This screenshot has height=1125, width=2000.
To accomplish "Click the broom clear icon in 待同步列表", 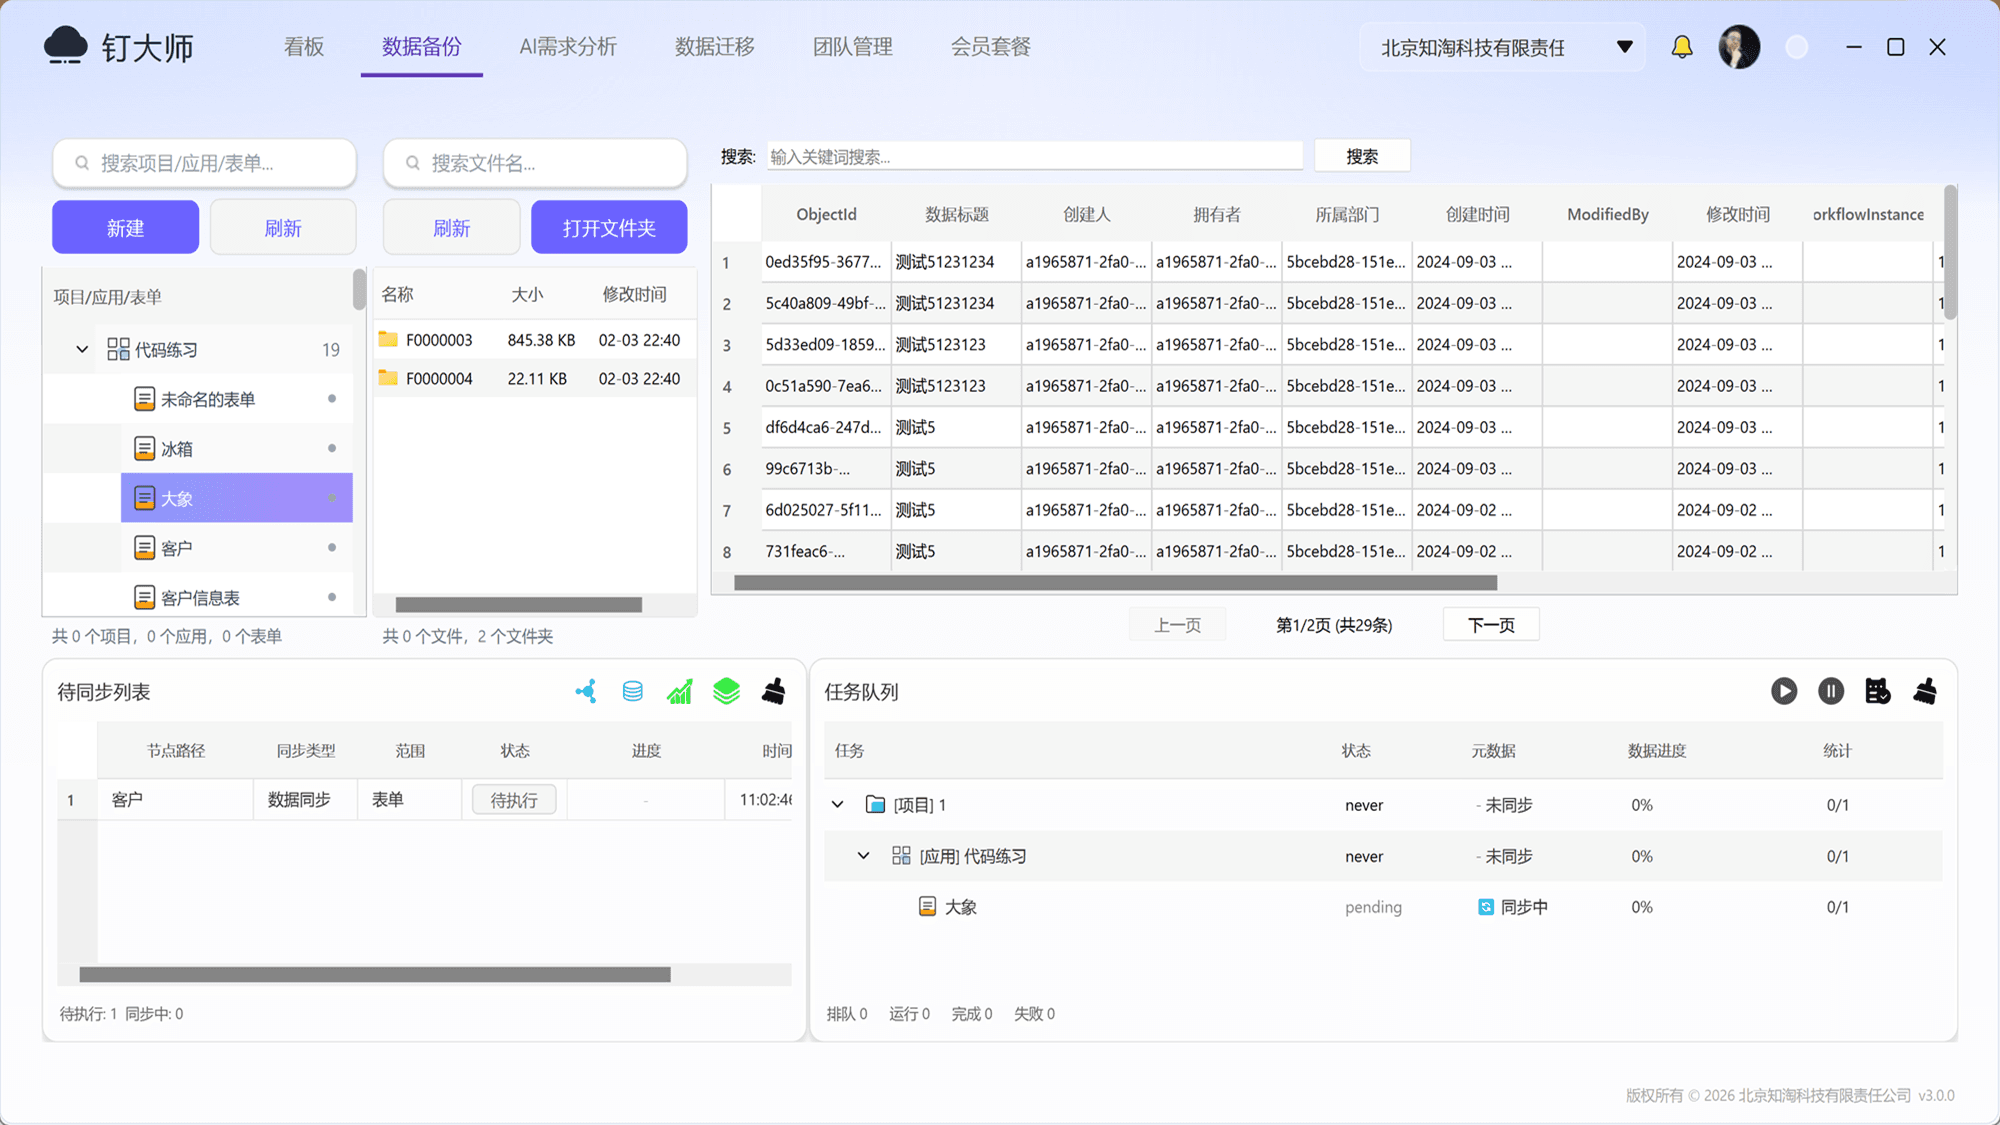I will (x=774, y=691).
